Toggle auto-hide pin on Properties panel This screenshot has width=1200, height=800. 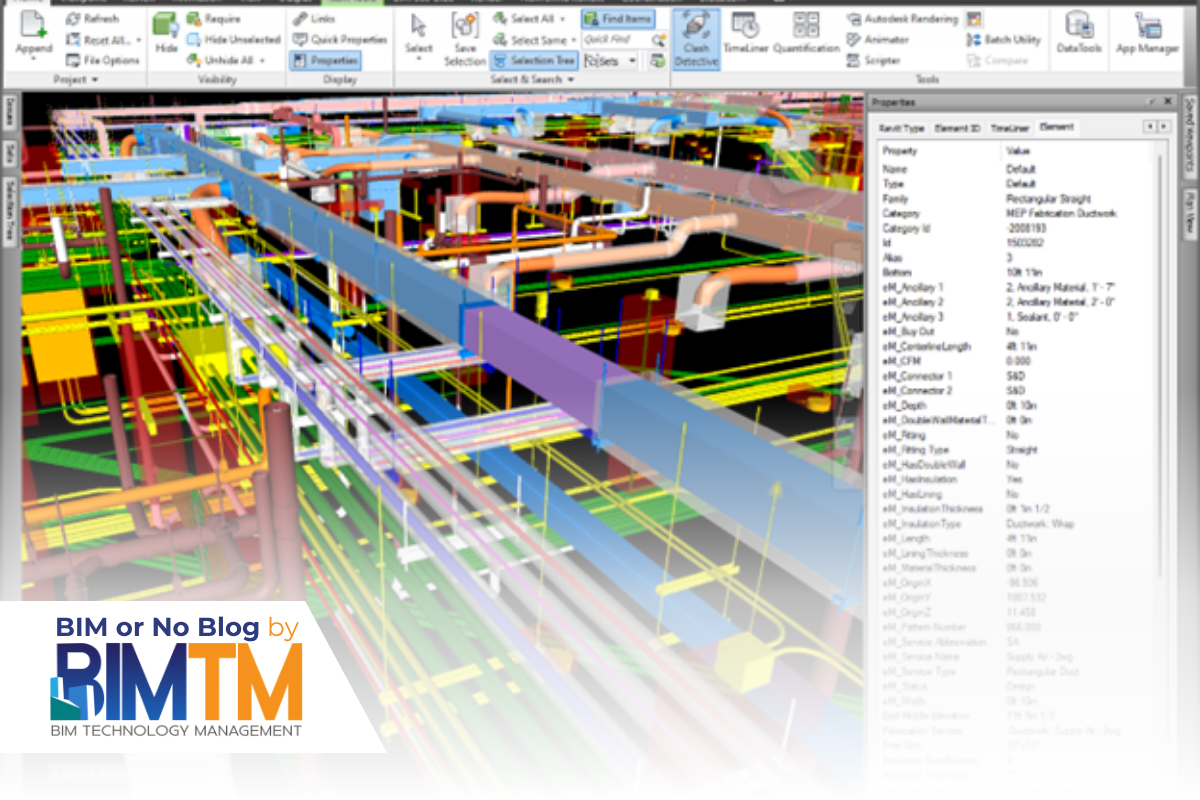tap(1152, 101)
